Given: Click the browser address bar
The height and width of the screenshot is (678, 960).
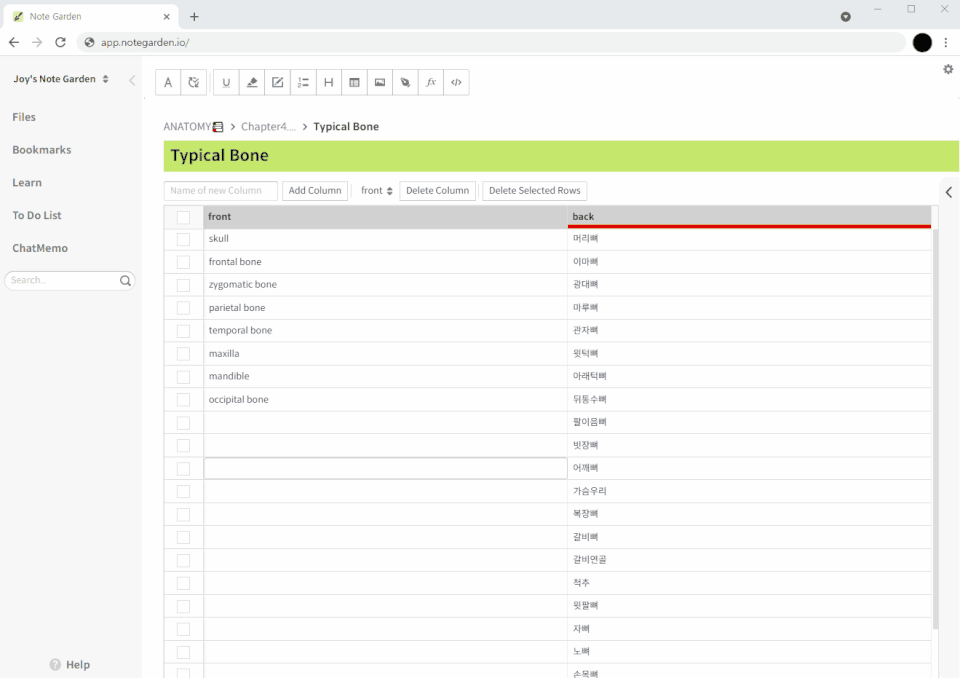Looking at the screenshot, I should [x=490, y=42].
